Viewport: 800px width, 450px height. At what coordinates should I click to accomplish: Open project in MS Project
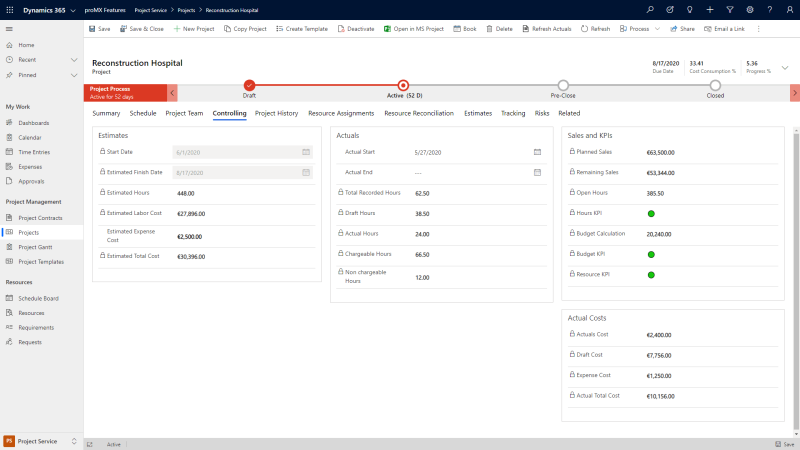(x=417, y=29)
